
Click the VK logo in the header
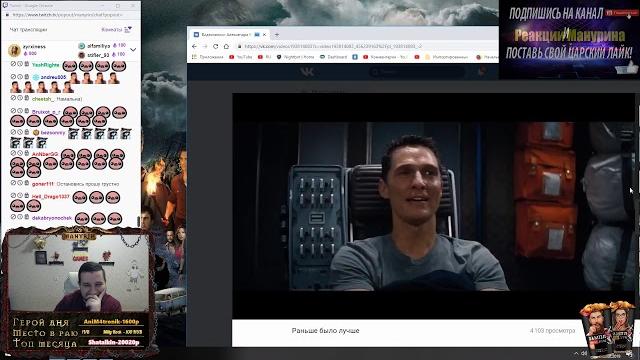307,72
